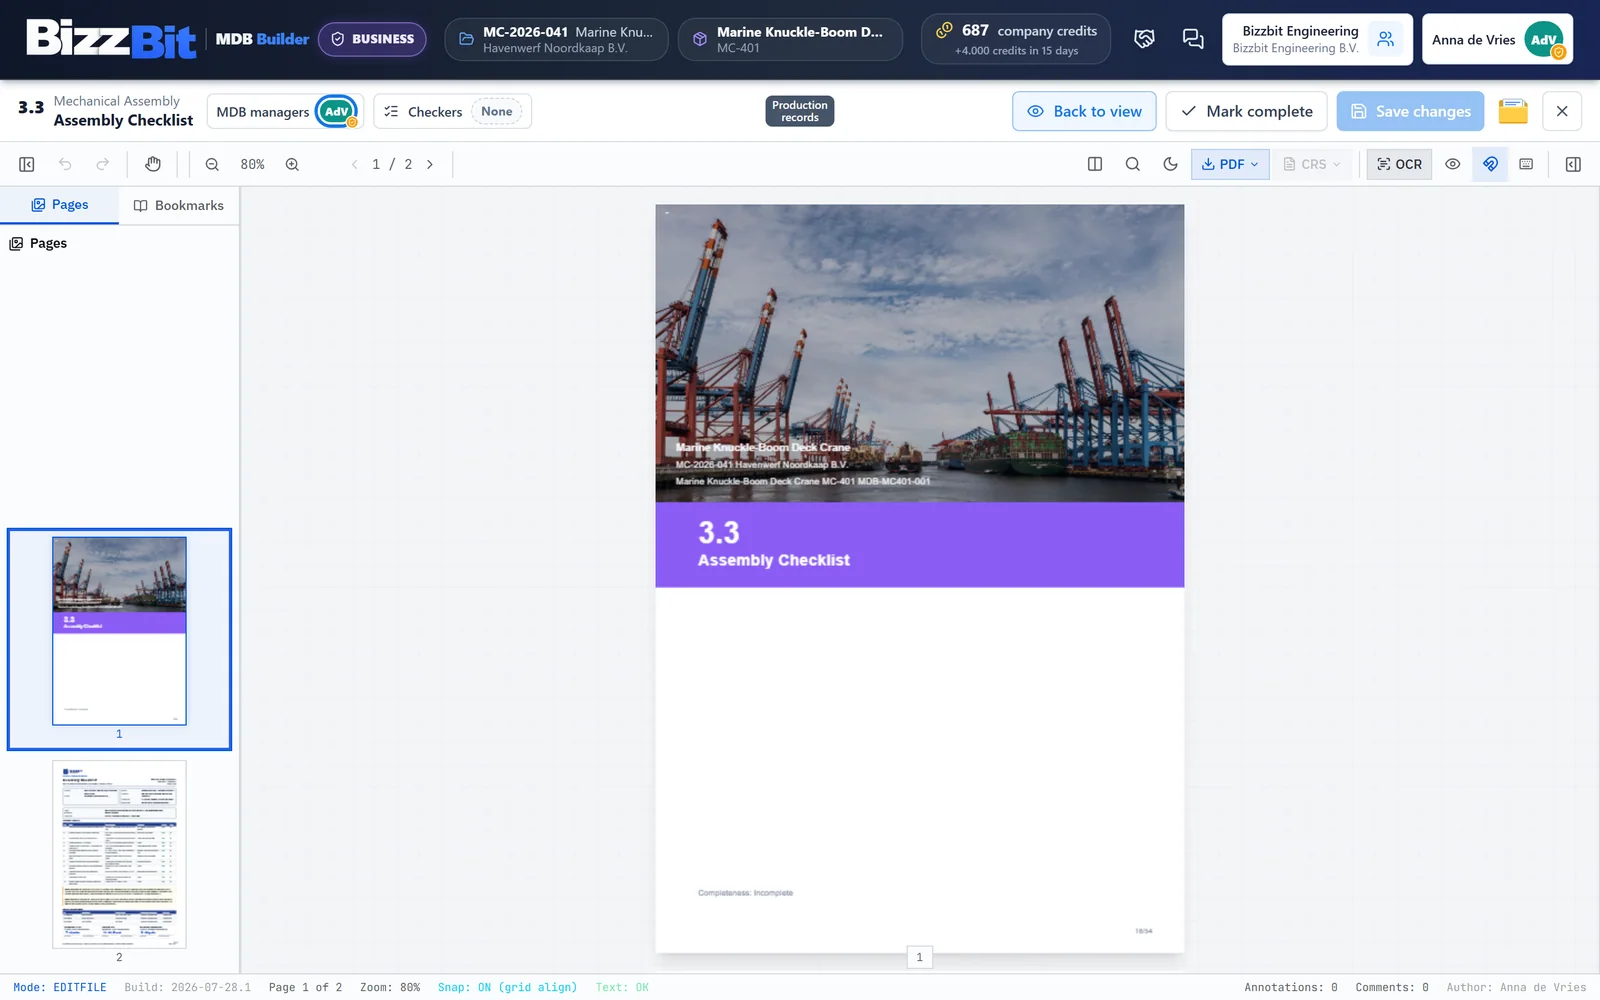1600x1000 pixels.
Task: Zoom in on the document
Action: (x=292, y=164)
